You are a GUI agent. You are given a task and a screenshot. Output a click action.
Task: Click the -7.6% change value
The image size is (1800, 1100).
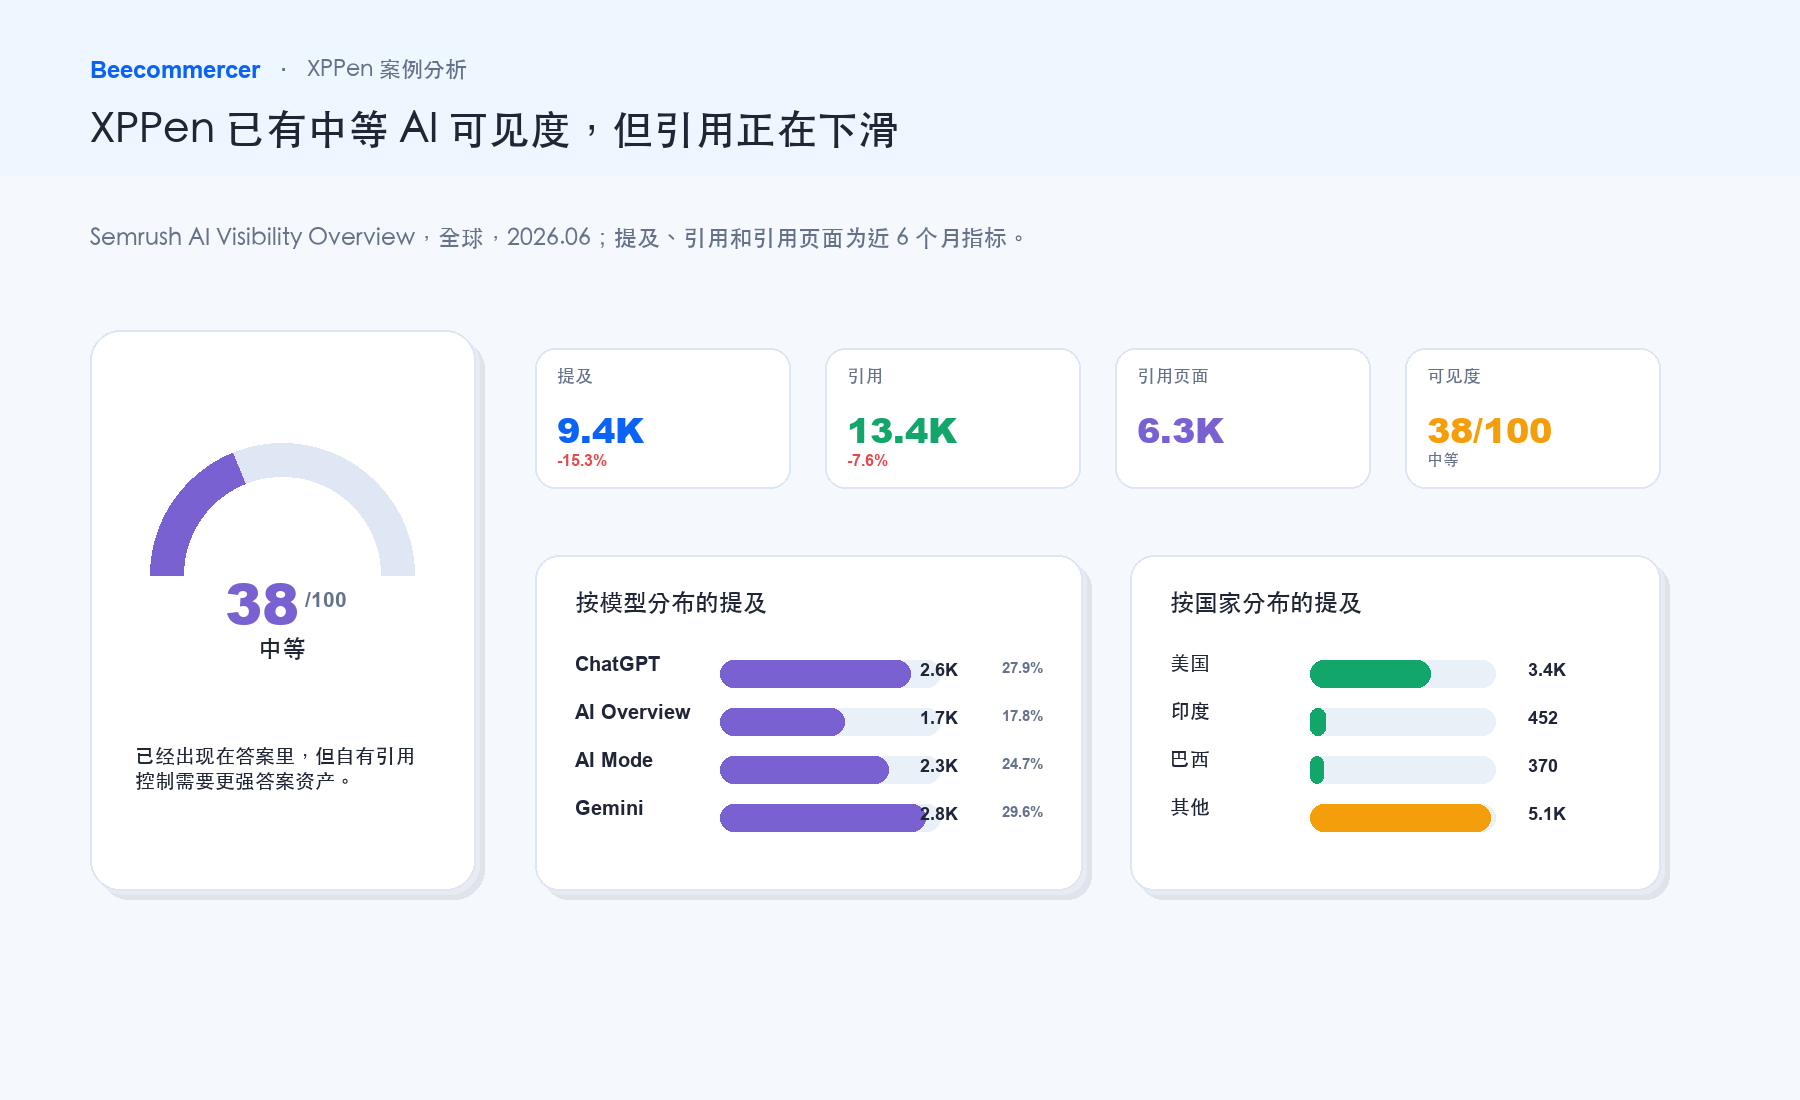867,461
